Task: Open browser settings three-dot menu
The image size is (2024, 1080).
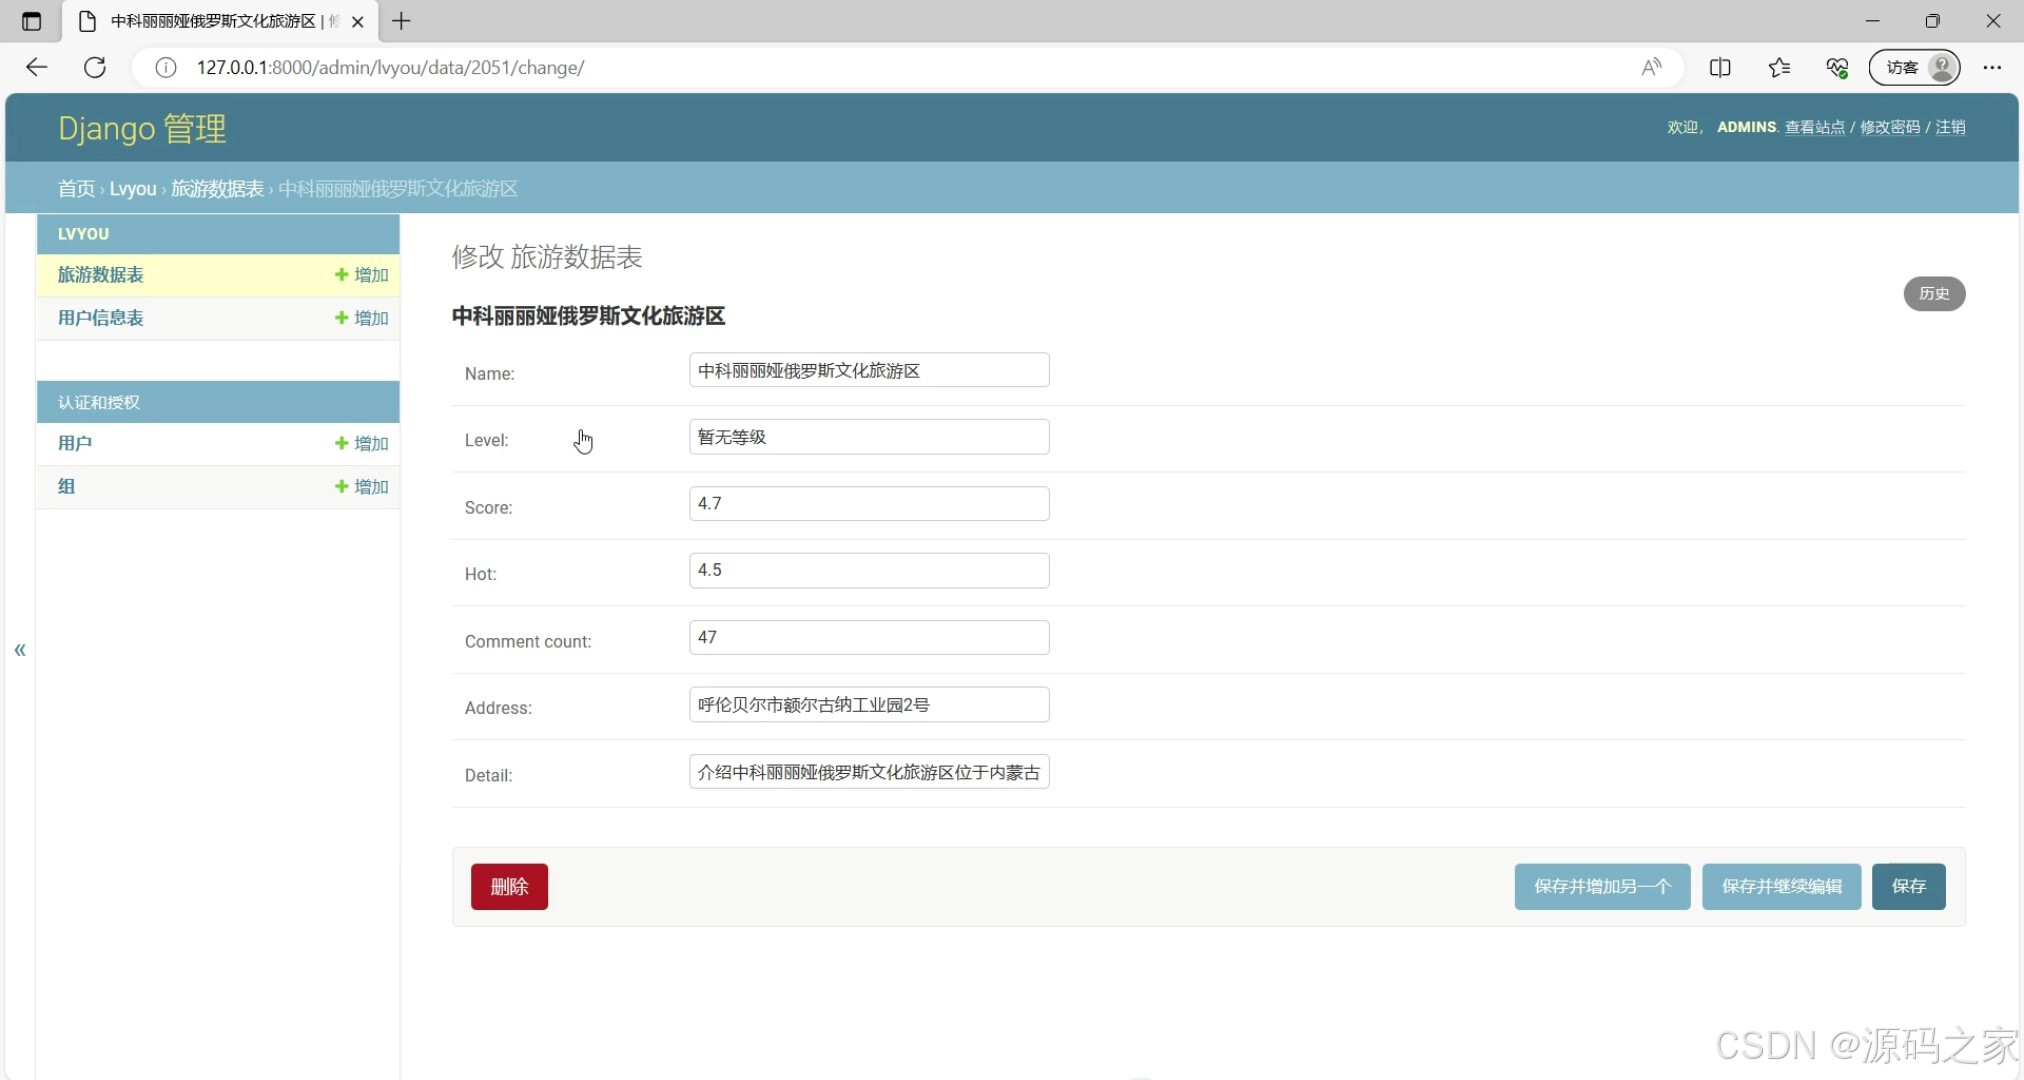Action: (1992, 67)
